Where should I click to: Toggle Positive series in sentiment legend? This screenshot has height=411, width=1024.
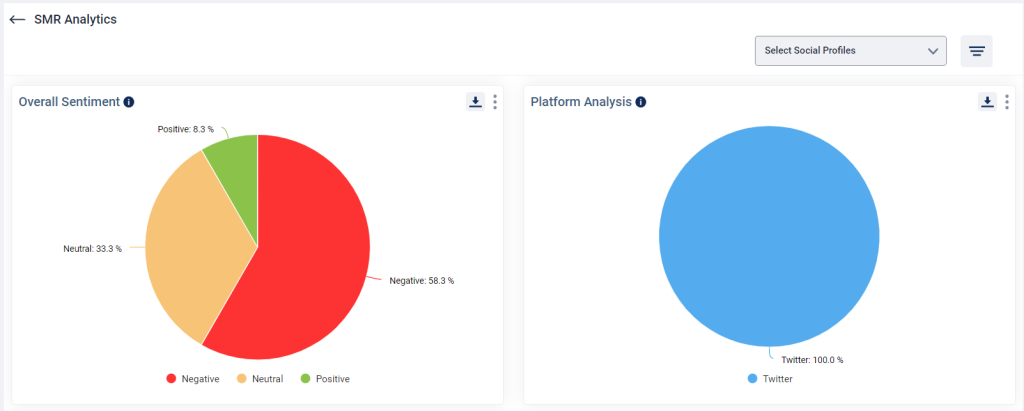325,378
